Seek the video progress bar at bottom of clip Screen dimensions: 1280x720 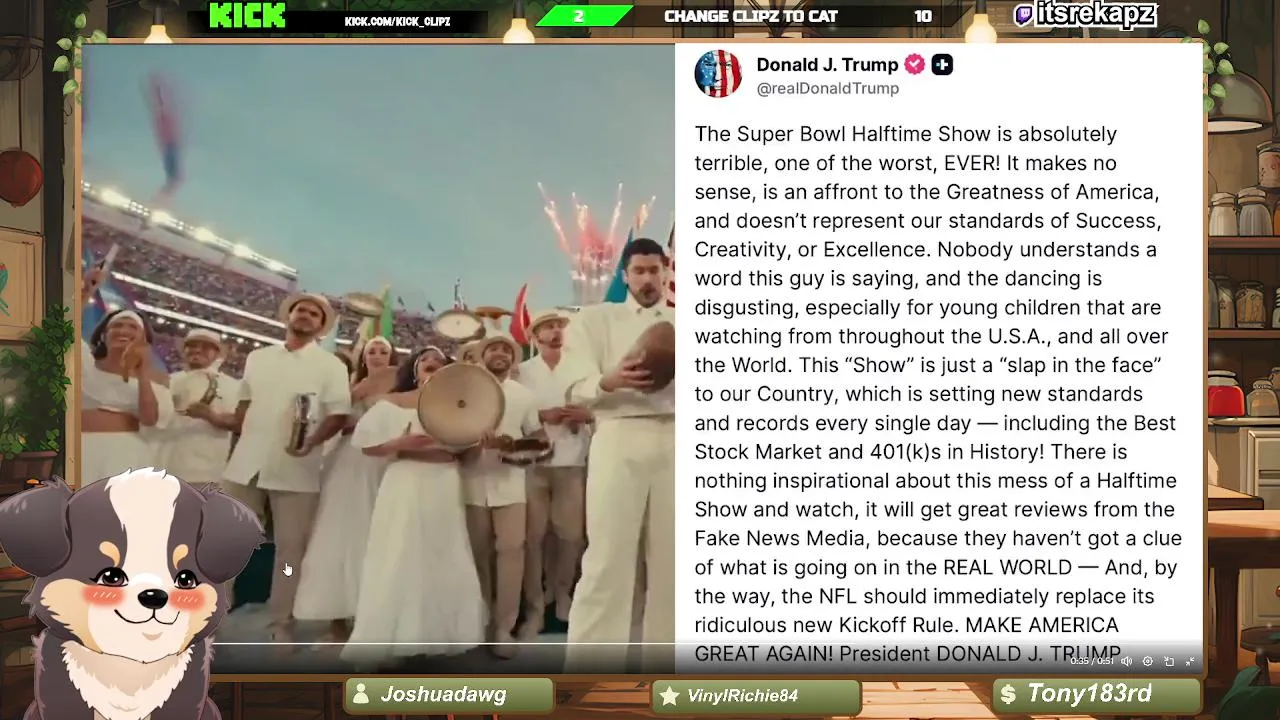coord(642,644)
